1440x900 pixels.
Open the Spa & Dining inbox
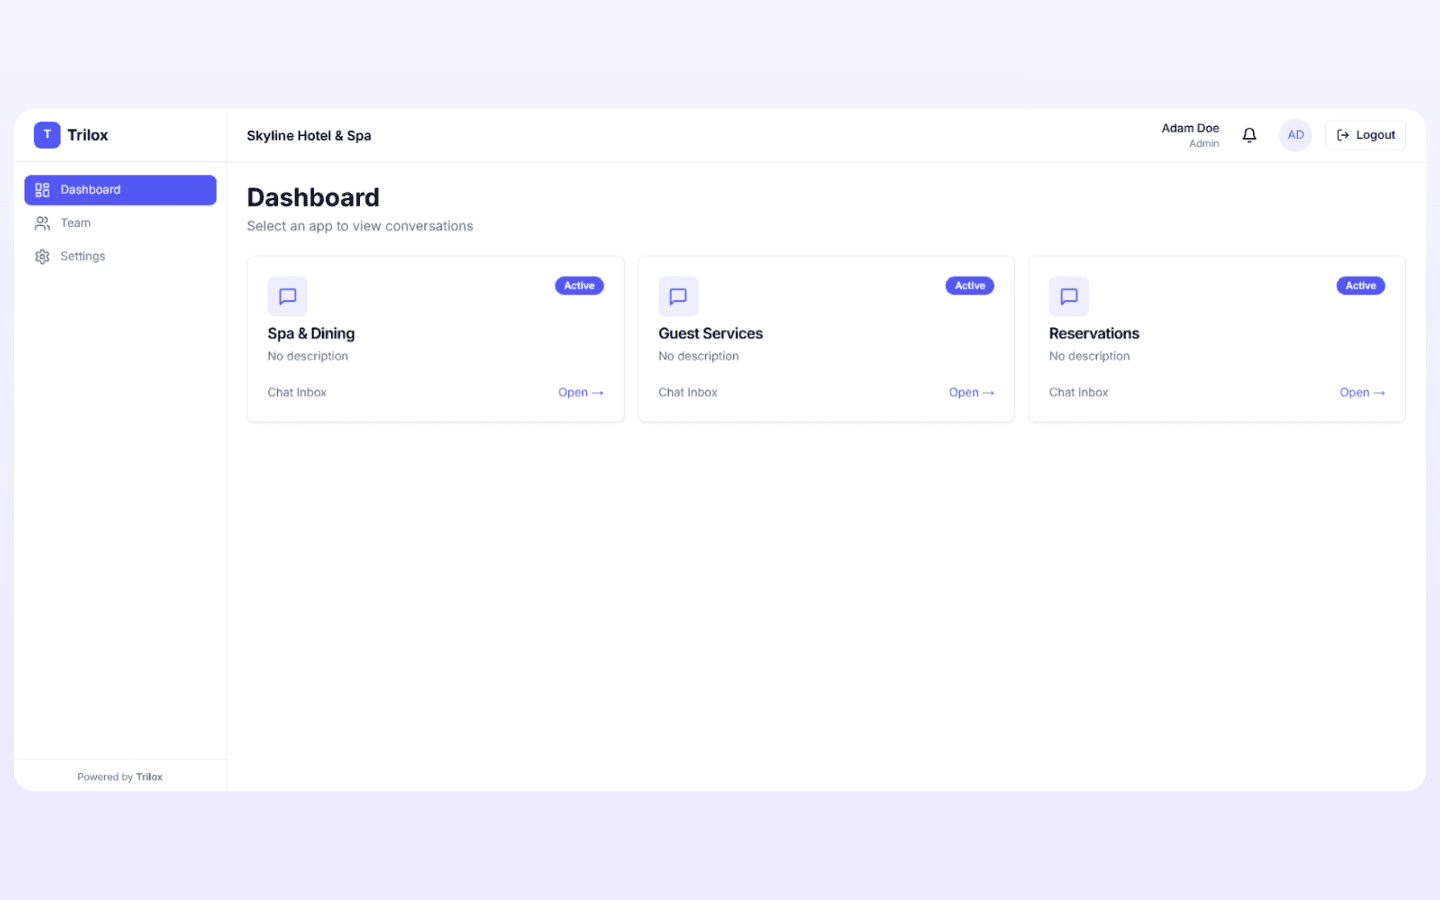coord(580,392)
